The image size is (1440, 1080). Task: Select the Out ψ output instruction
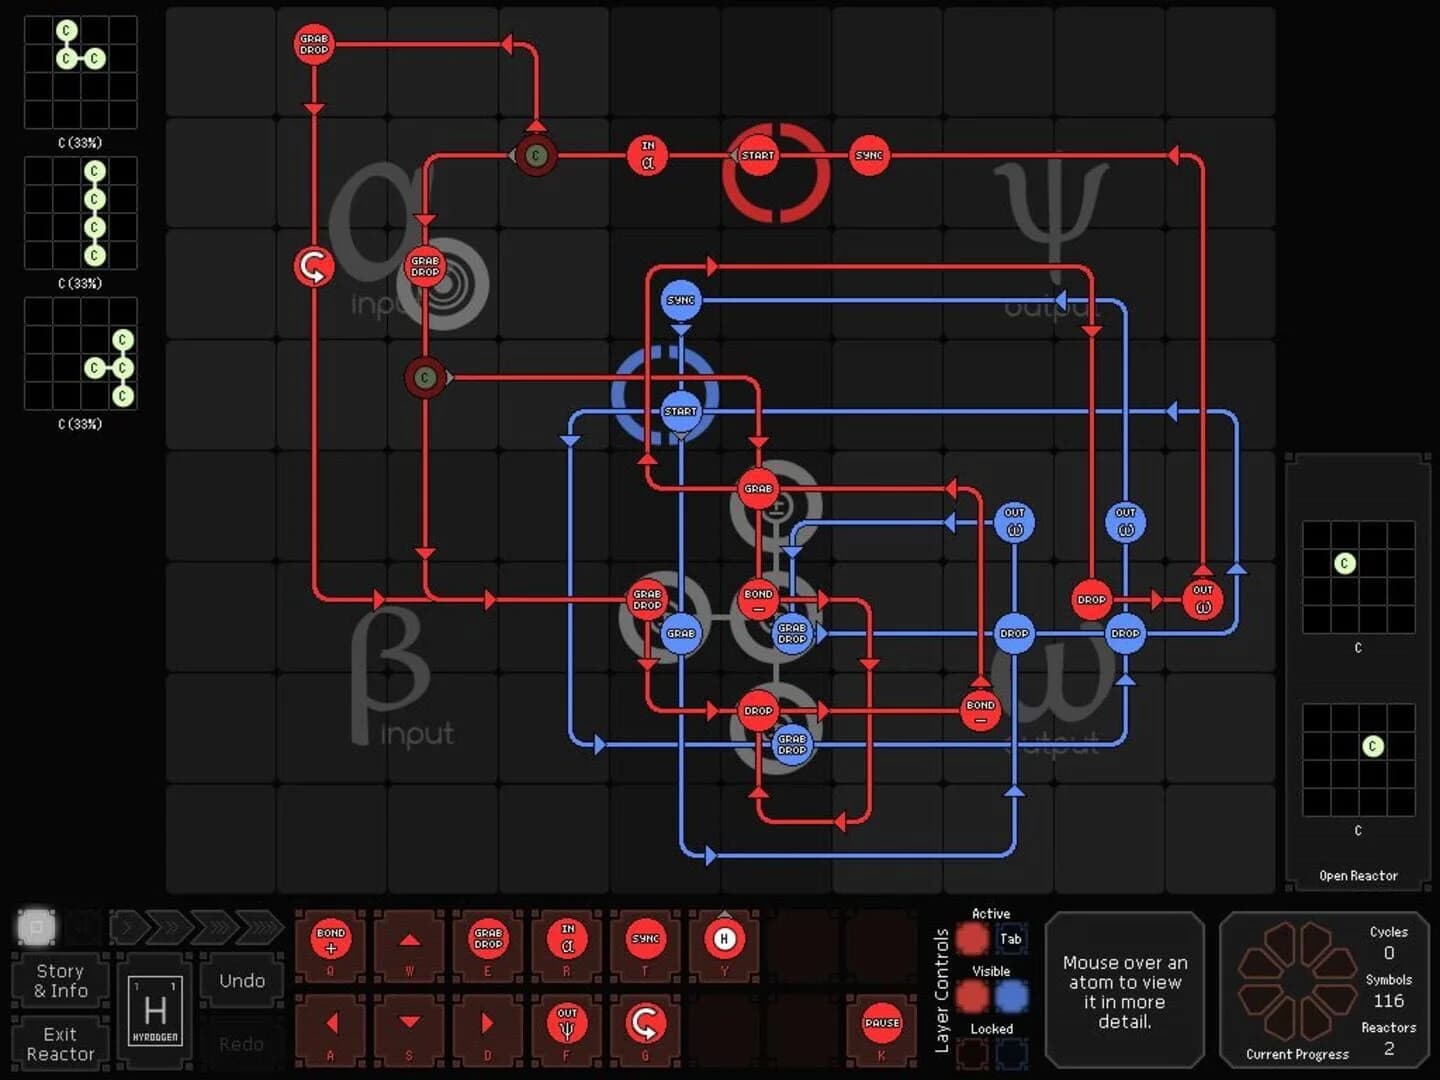(566, 1022)
